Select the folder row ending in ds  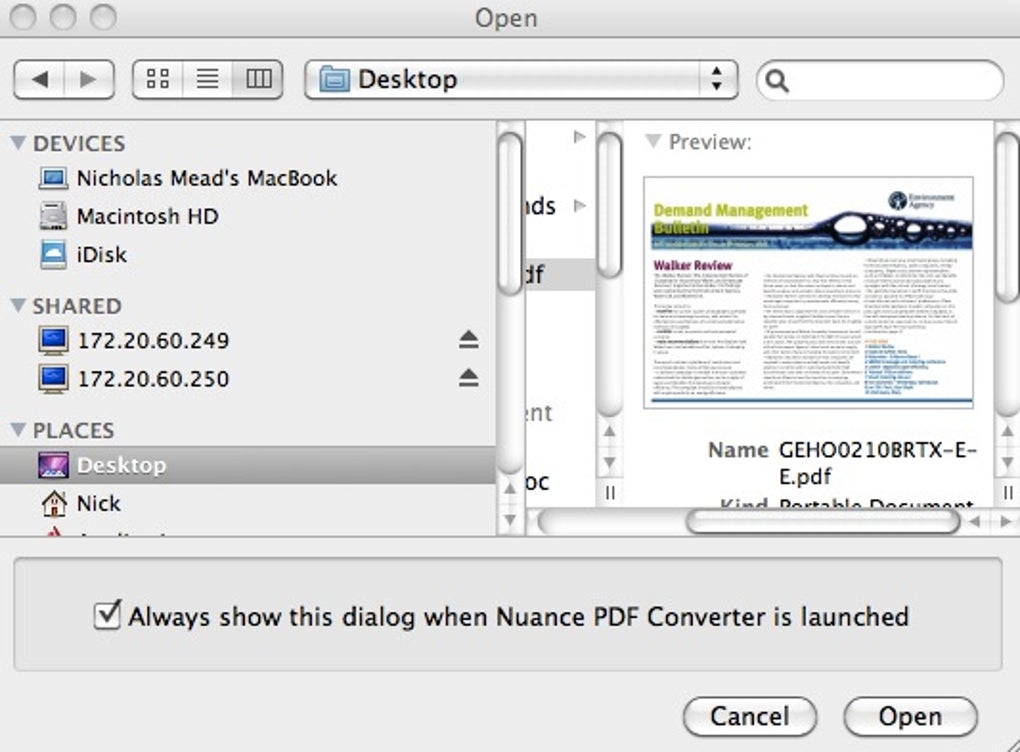[560, 206]
